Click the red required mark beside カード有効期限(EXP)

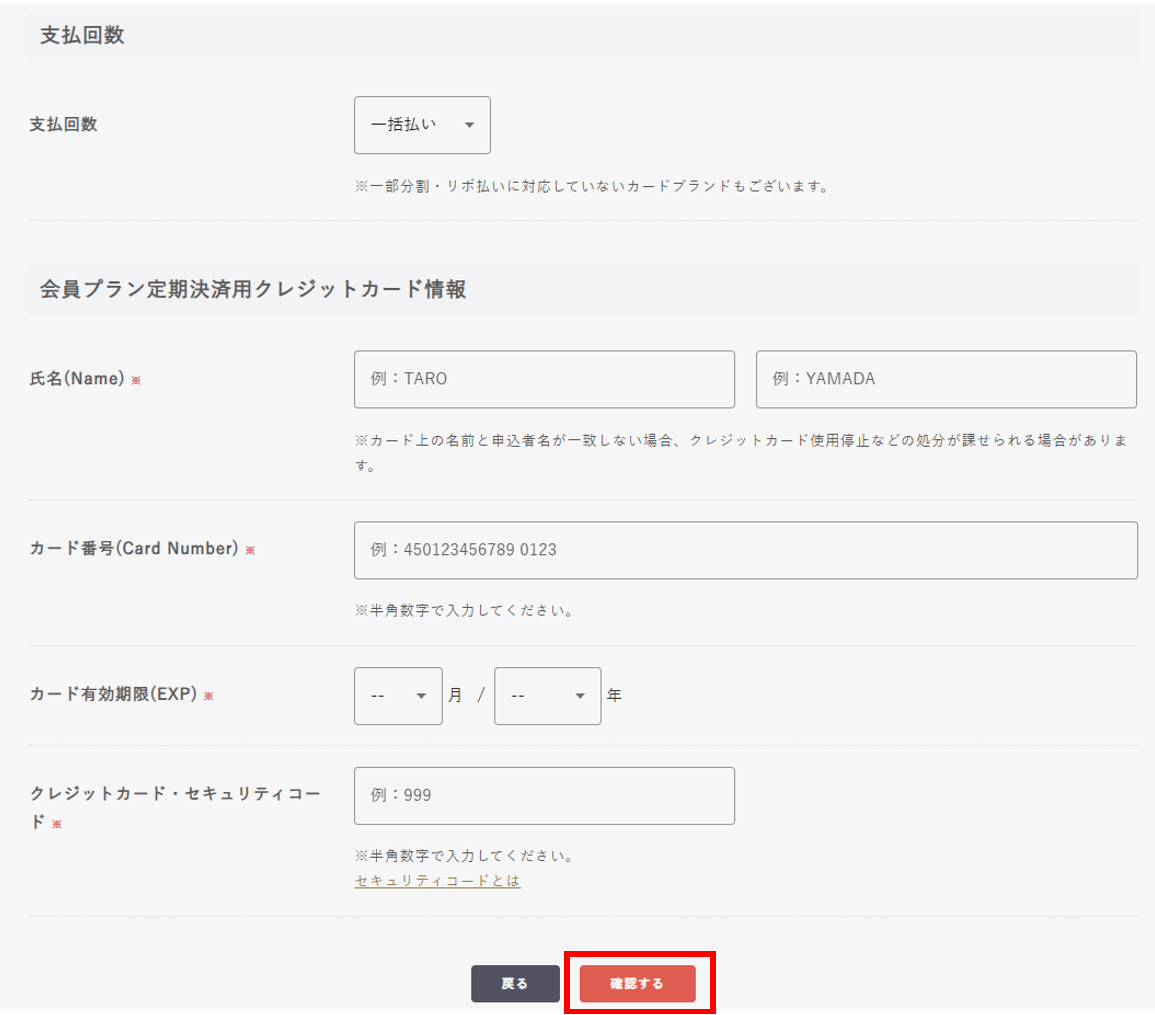click(x=209, y=696)
